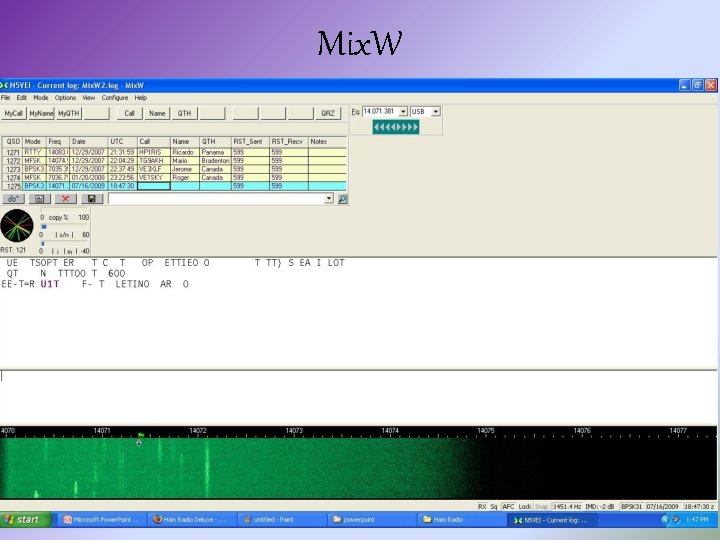Click the Call macro button
The image size is (720, 540).
tap(129, 113)
